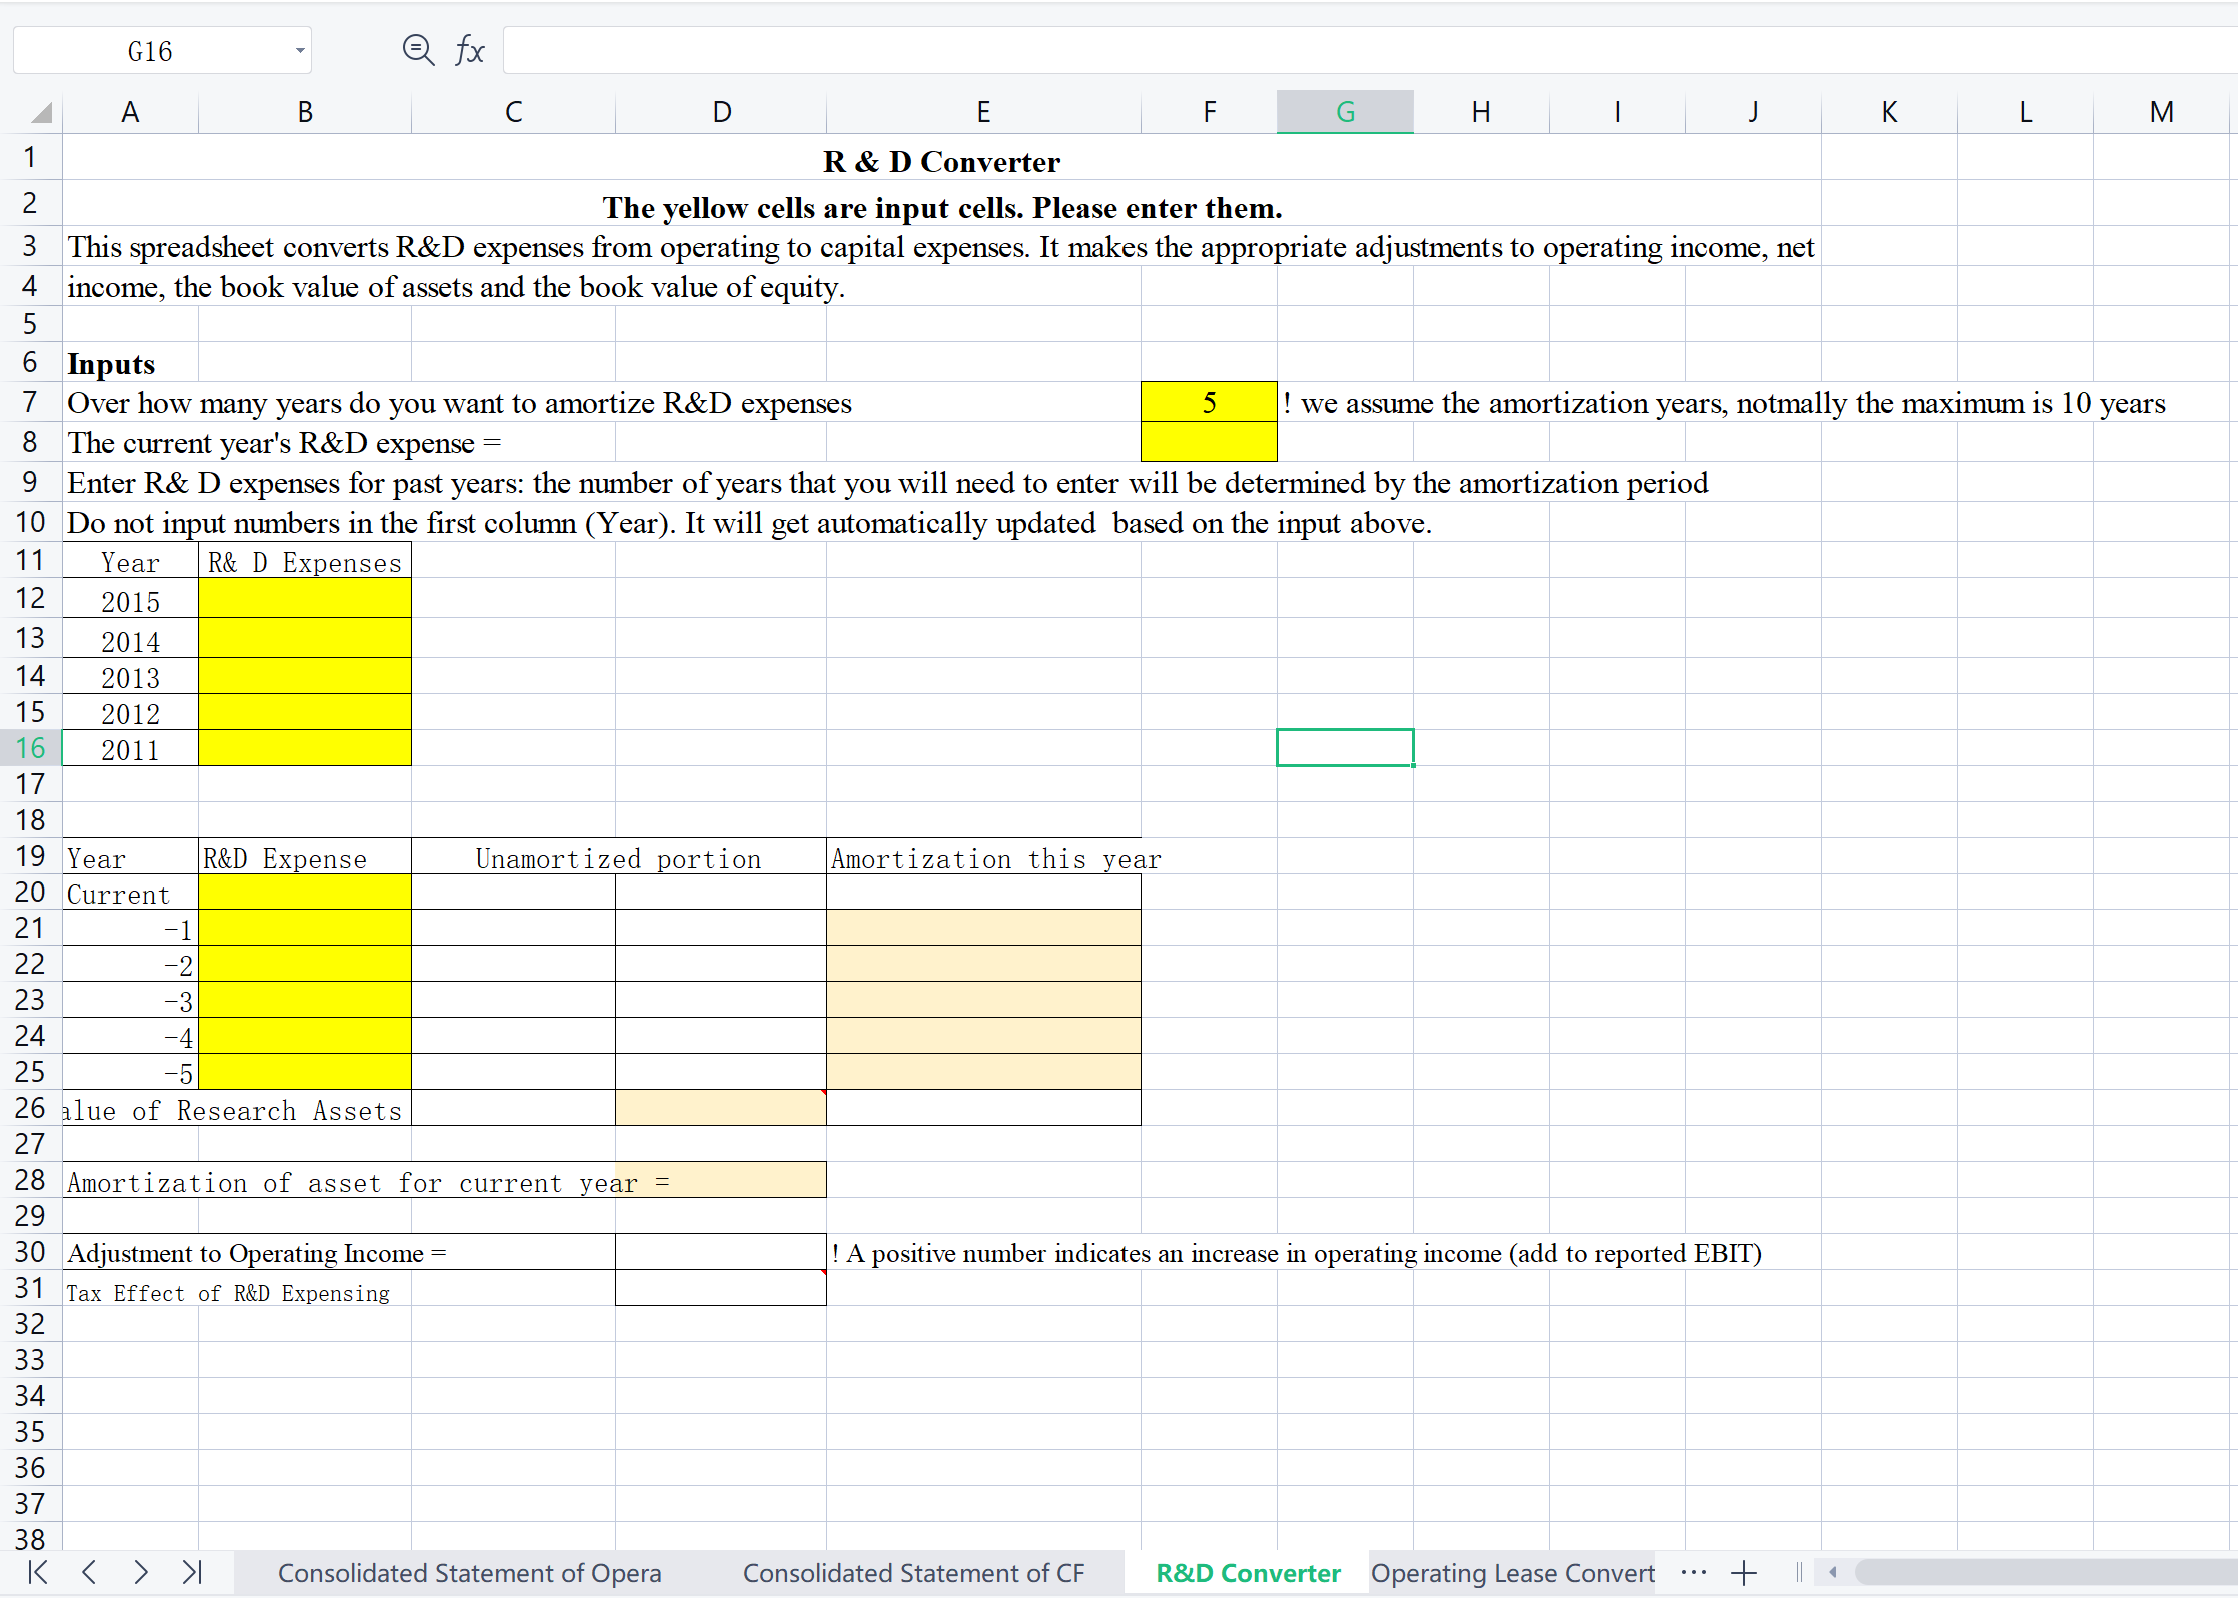Viewport: 2238px width, 1598px height.
Task: Open the Name Box dropdown arrow
Action: coord(299,51)
